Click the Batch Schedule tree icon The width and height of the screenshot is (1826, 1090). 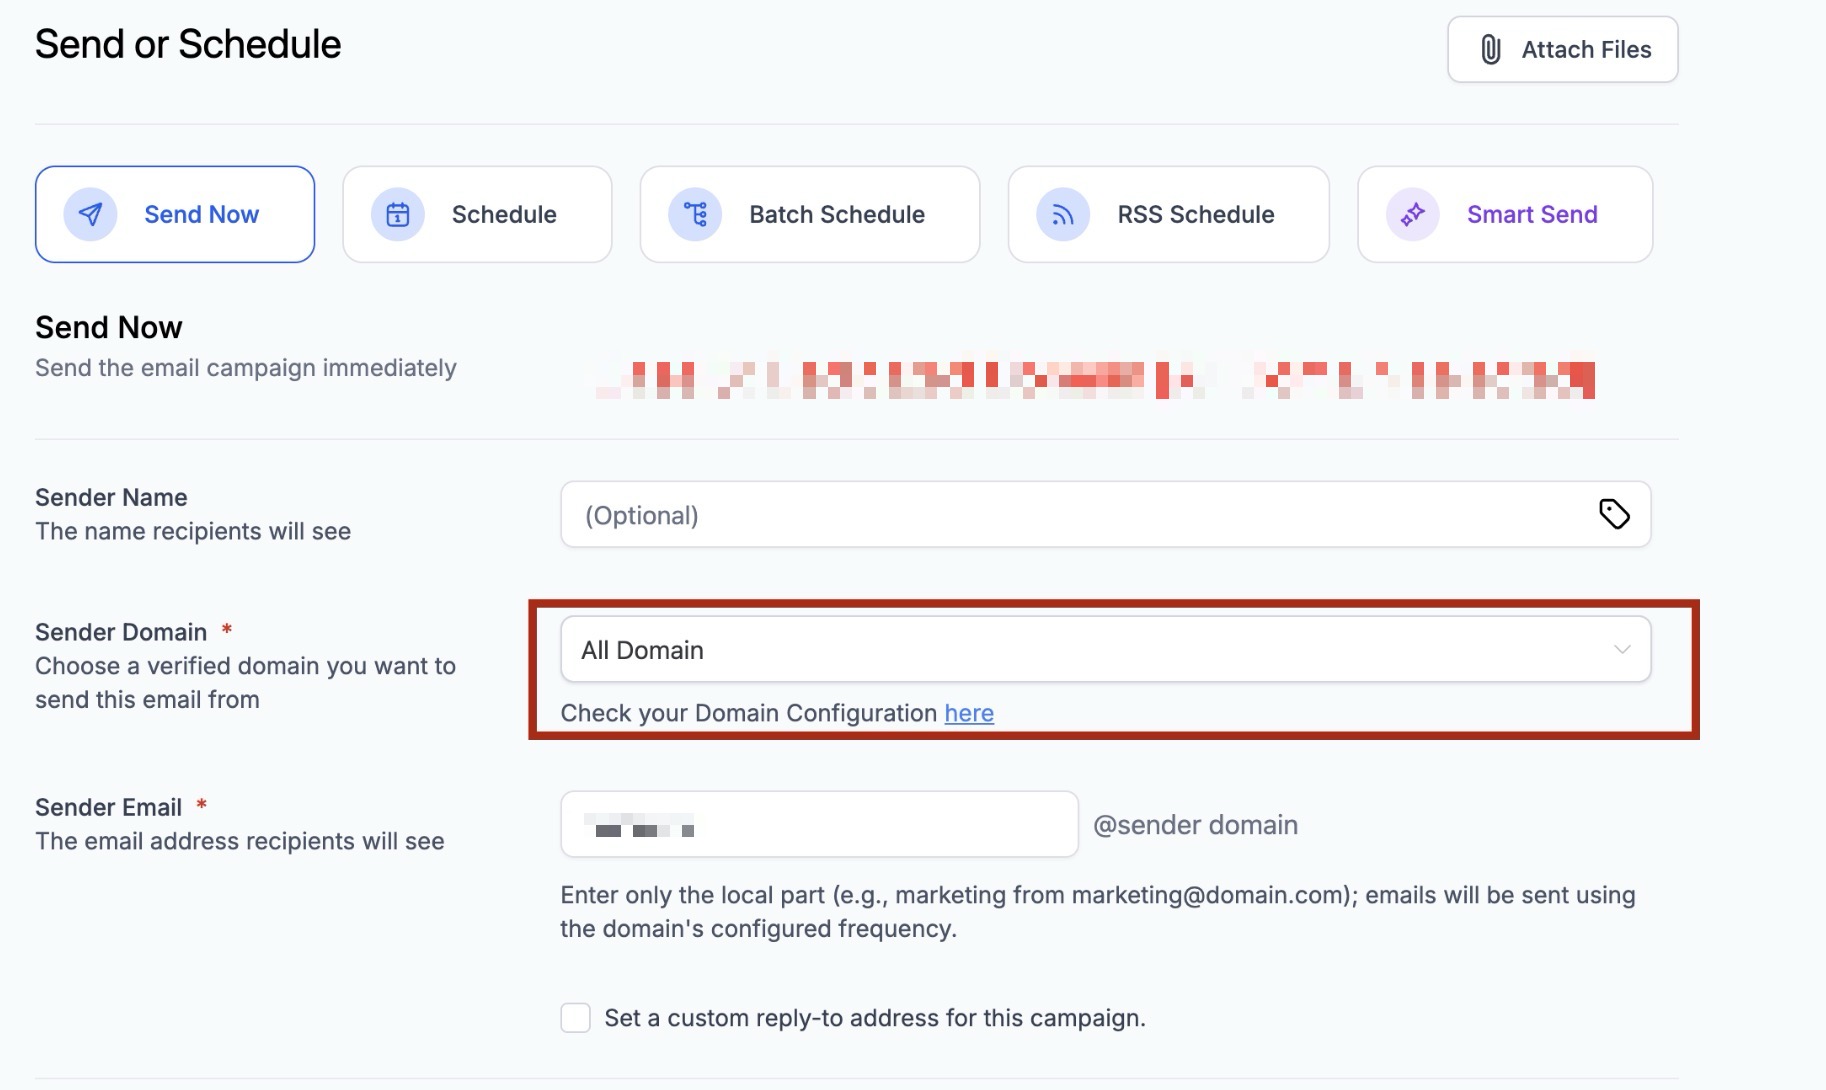coord(695,214)
